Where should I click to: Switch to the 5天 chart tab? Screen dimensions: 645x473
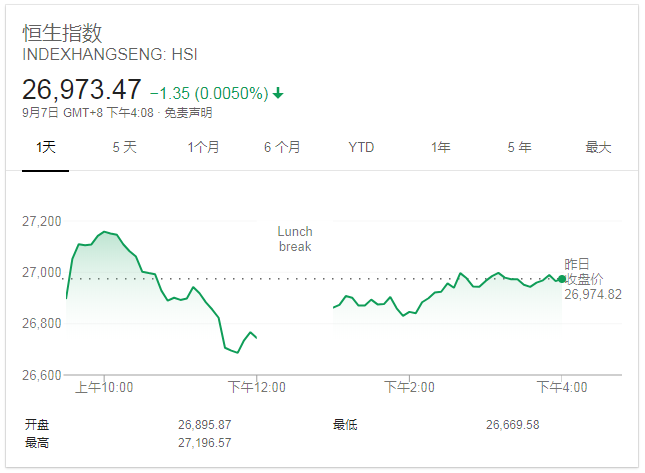124,147
